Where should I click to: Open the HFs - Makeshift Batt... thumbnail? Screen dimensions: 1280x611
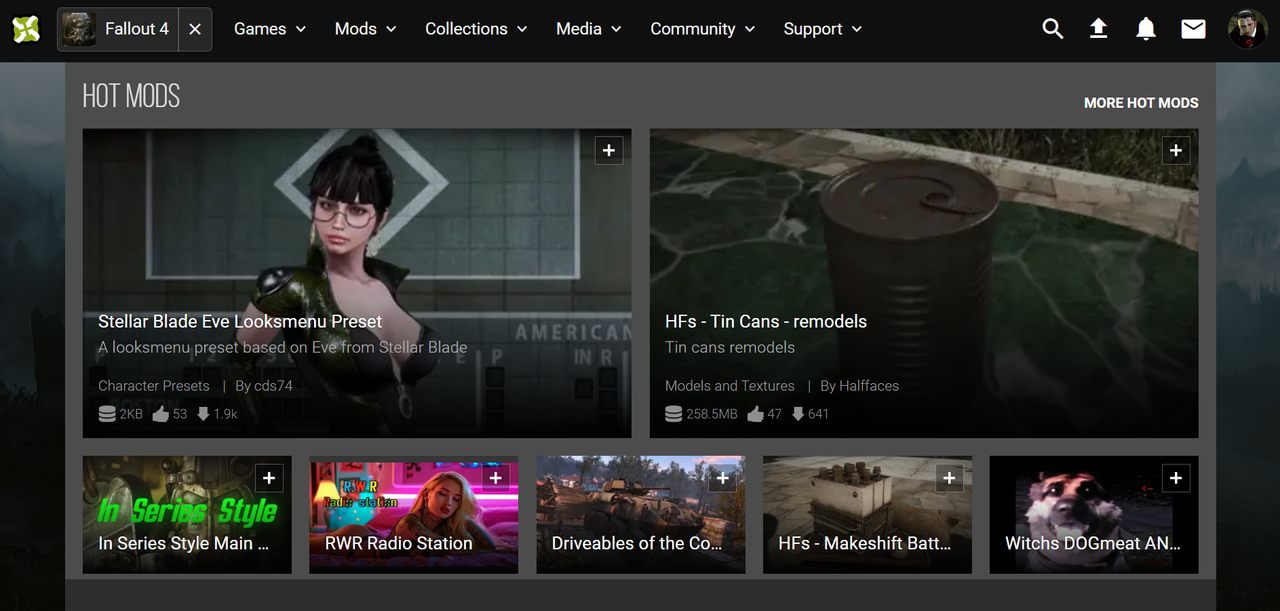tap(867, 515)
